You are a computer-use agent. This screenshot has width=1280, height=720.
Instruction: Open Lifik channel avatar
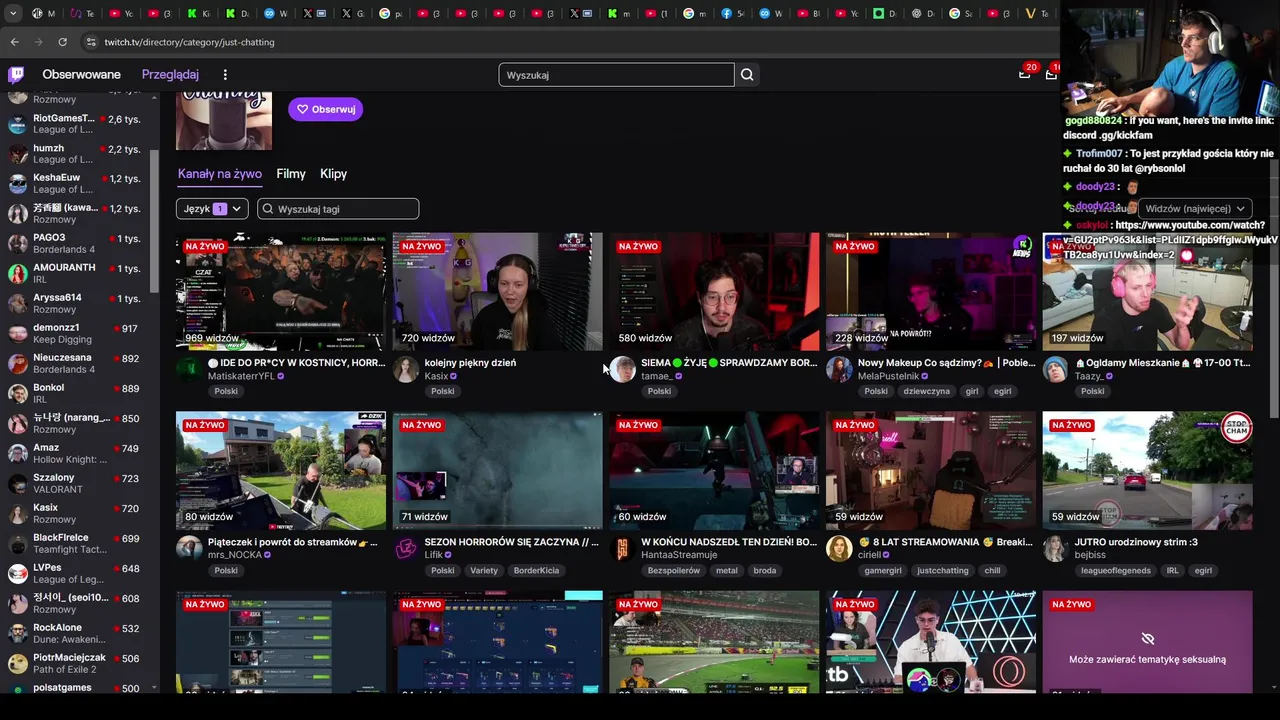coord(405,548)
